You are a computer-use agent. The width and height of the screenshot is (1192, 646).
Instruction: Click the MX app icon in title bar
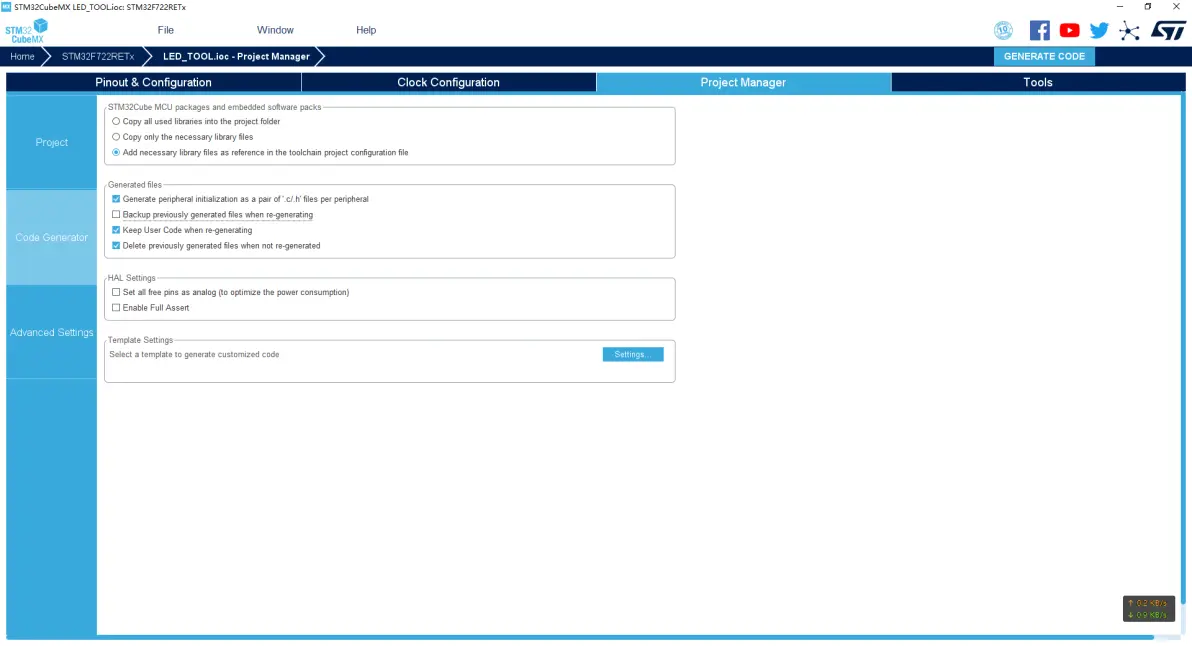(6, 7)
